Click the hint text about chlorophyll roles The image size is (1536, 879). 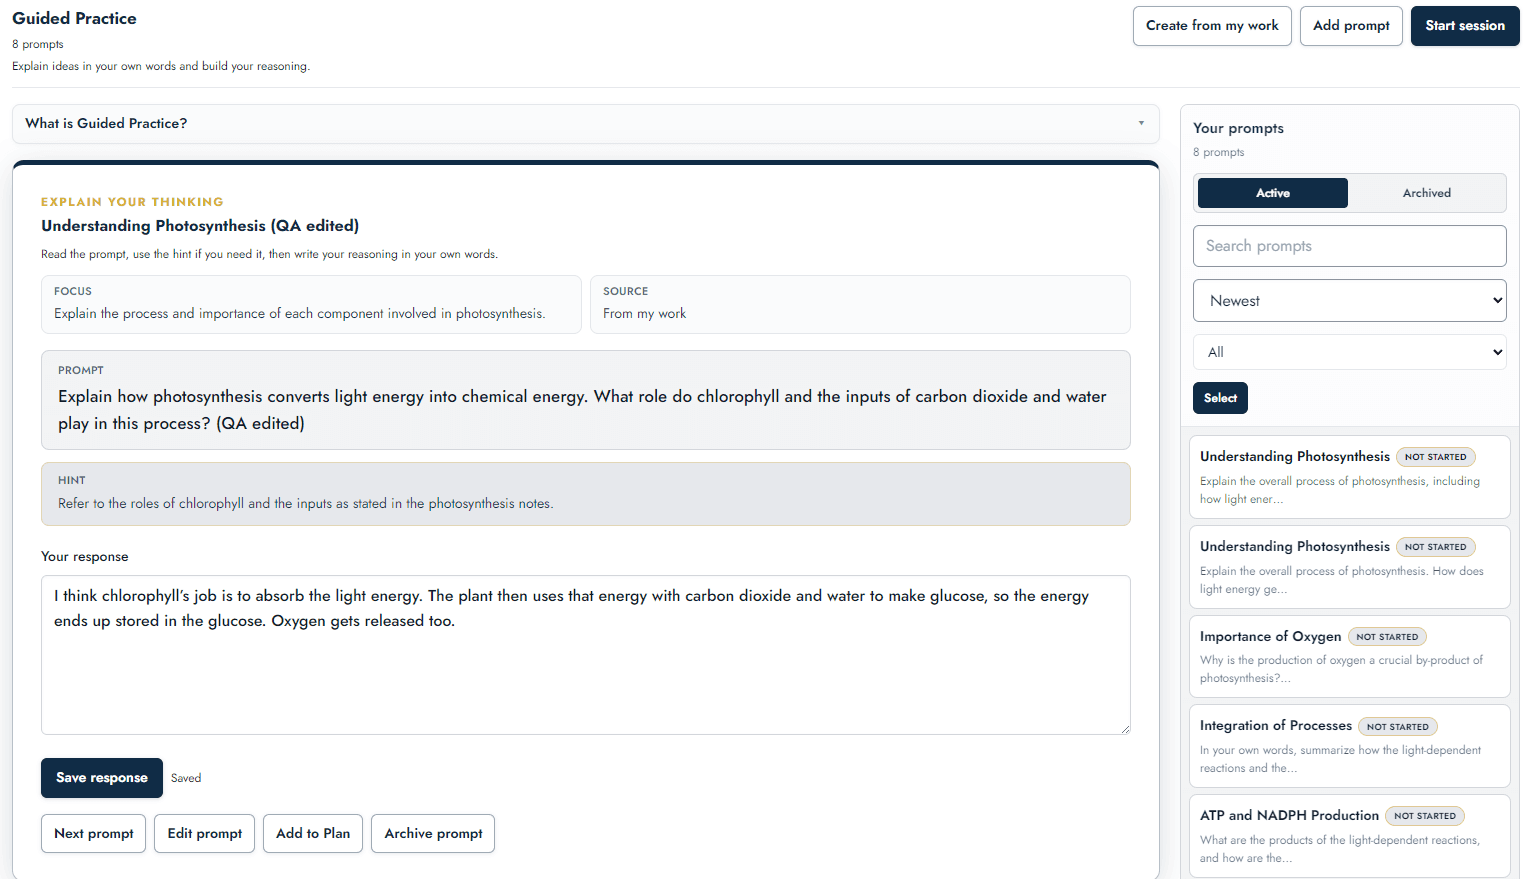[305, 504]
